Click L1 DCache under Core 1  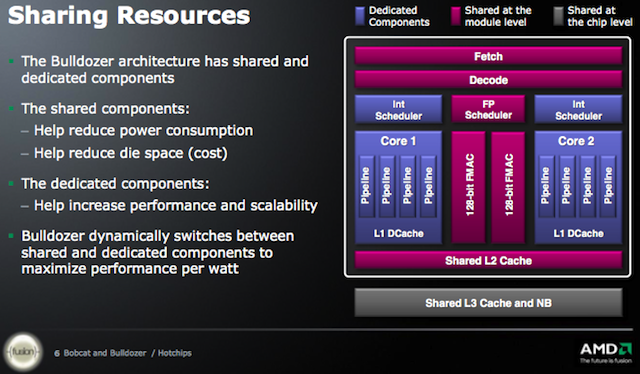(x=398, y=234)
